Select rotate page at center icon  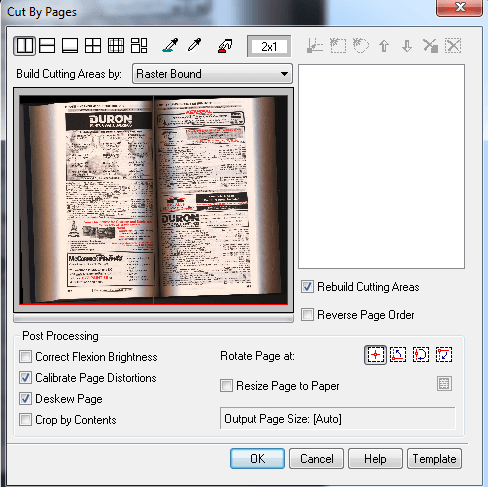coord(375,355)
